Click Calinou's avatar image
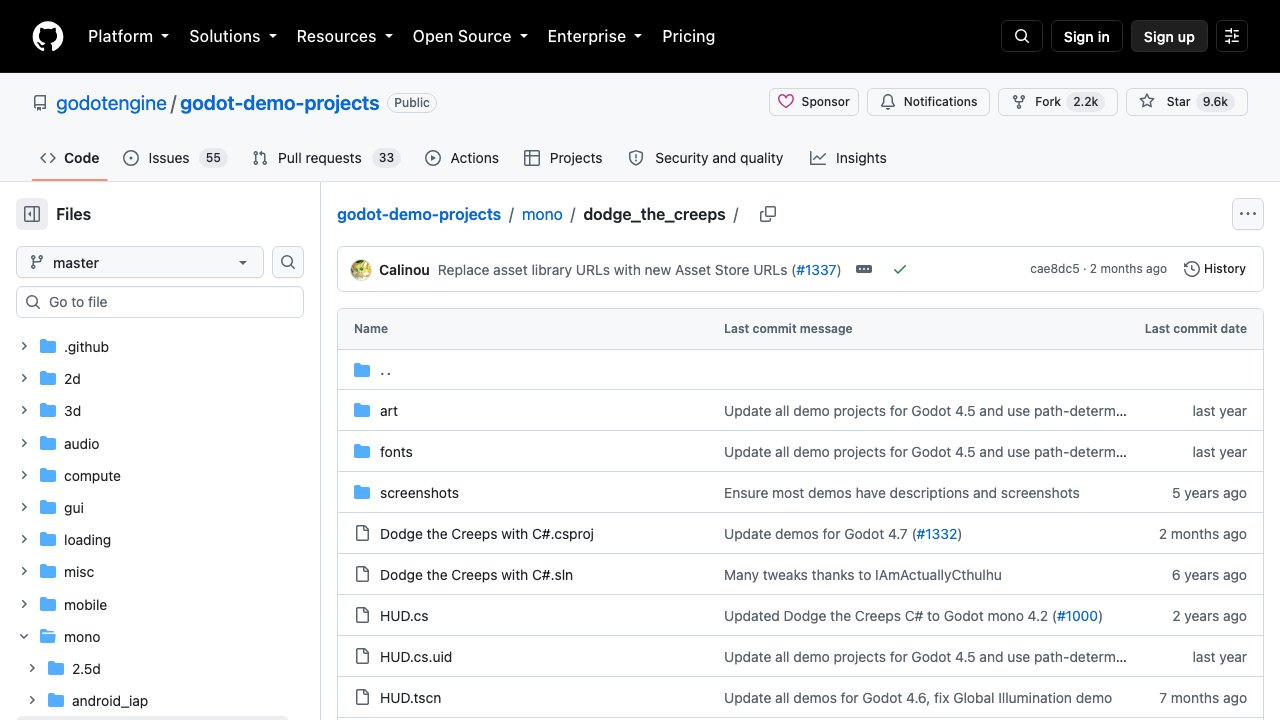The height and width of the screenshot is (720, 1280). click(361, 269)
